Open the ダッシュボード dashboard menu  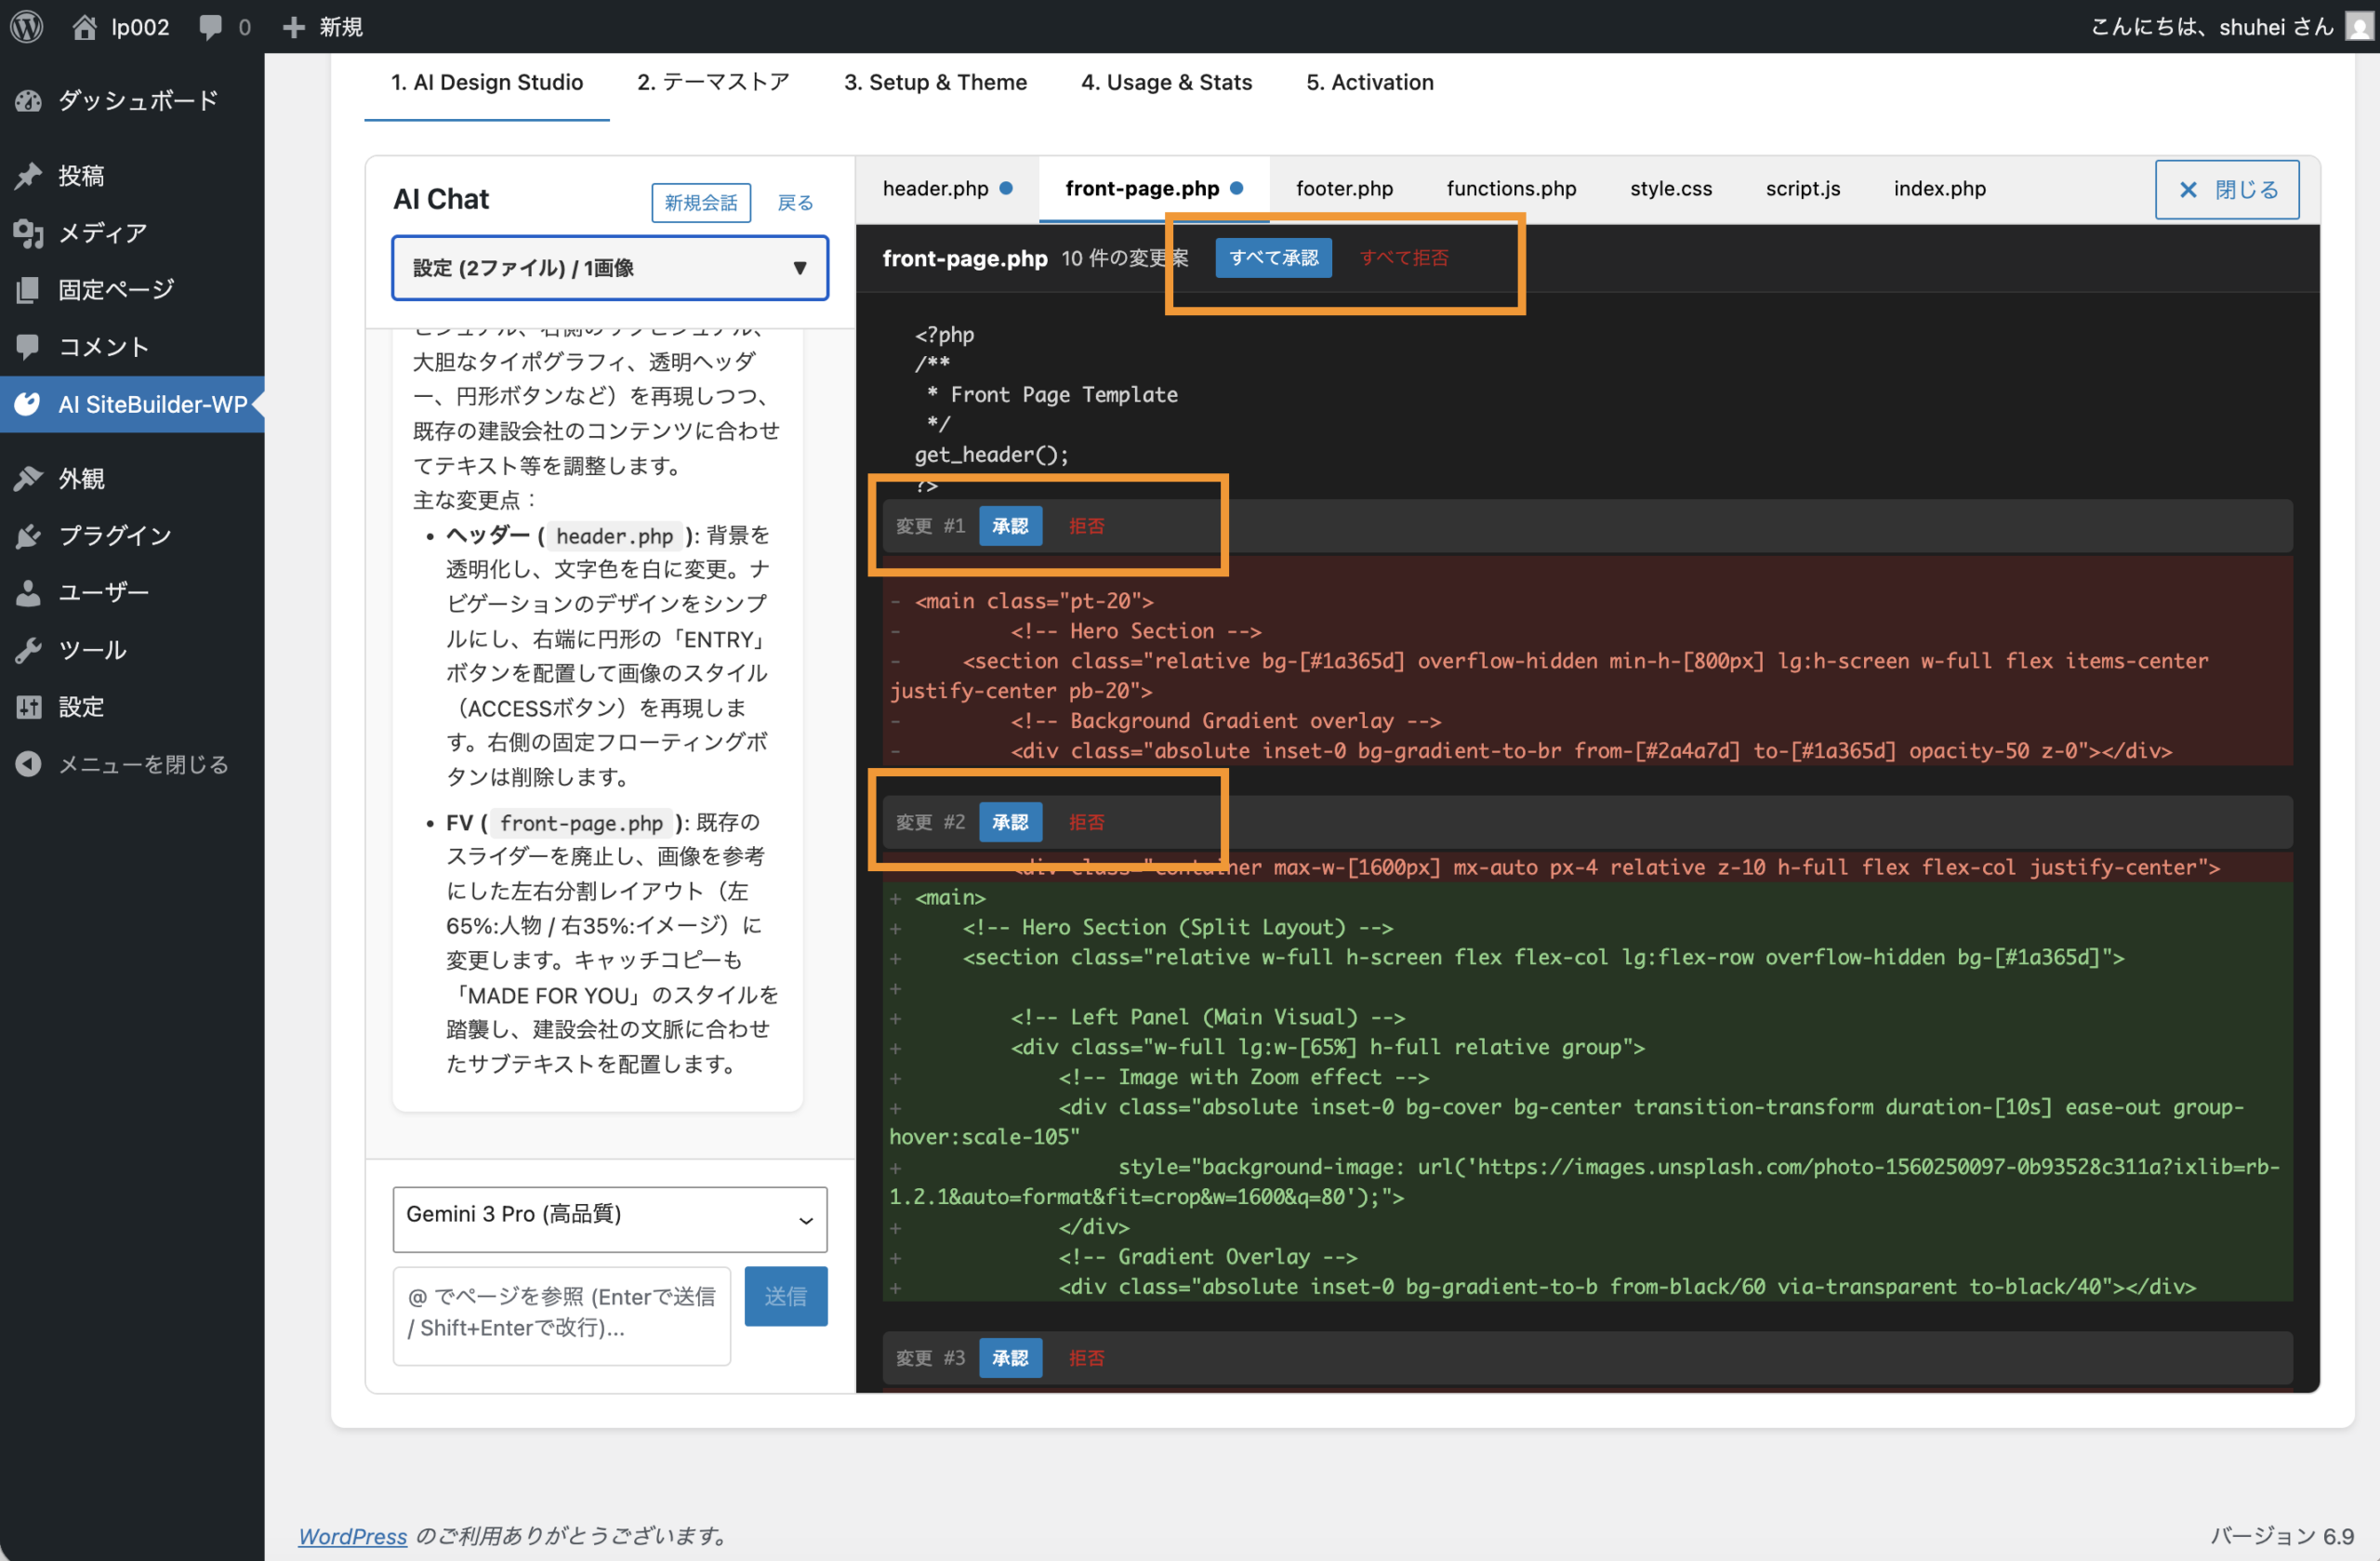click(137, 100)
